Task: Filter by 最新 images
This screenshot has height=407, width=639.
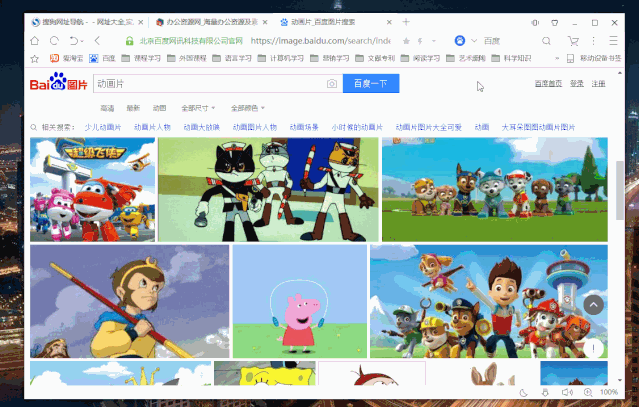Action: tap(133, 108)
